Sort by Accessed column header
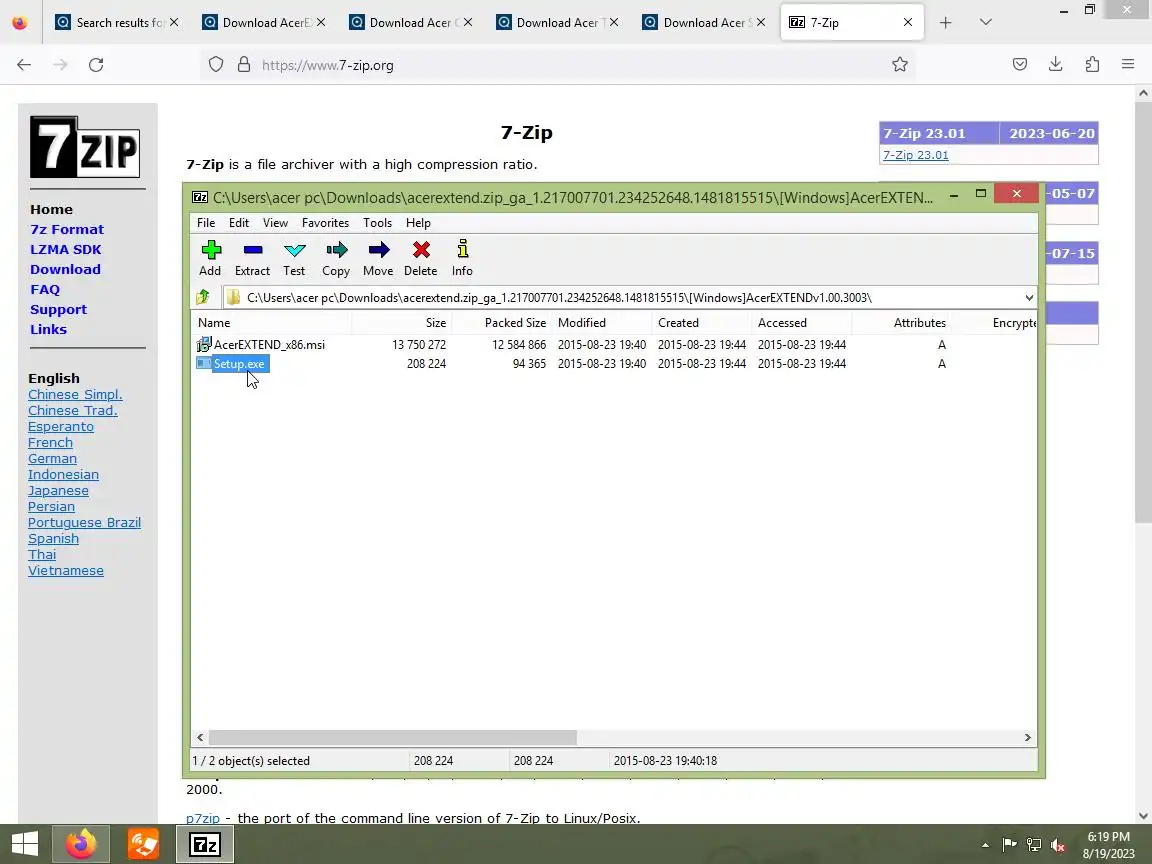Viewport: 1152px width, 864px height. tap(802, 323)
